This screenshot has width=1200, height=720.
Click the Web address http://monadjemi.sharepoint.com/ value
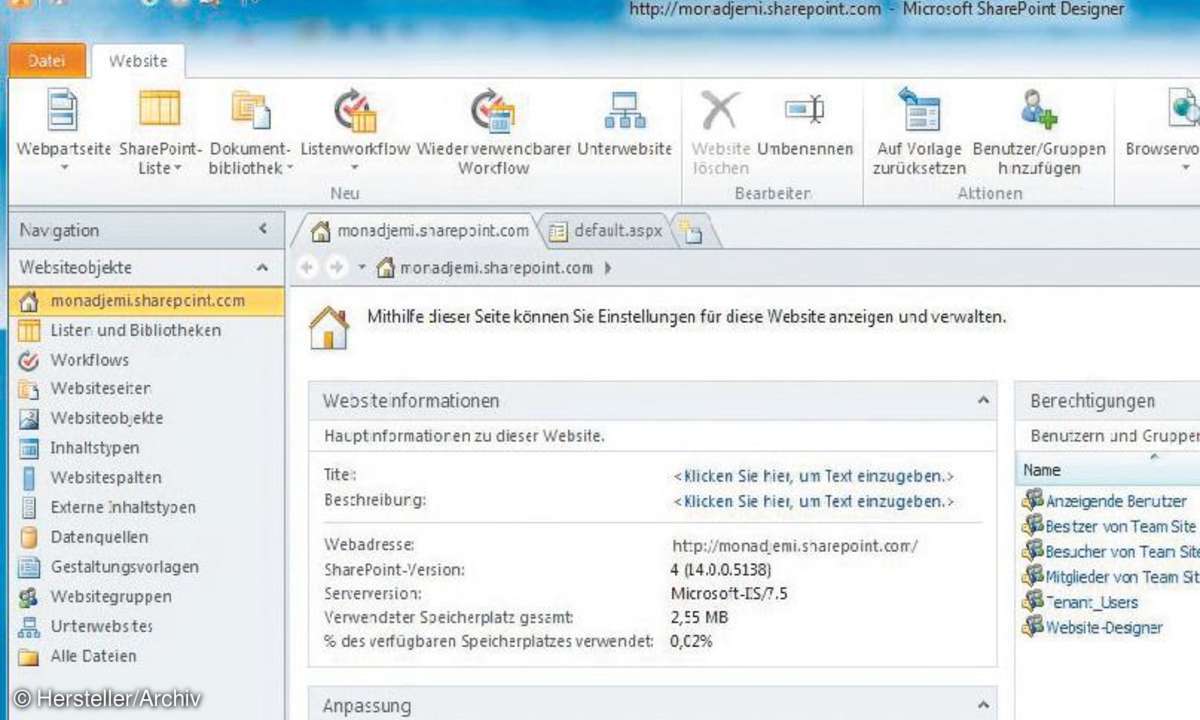click(x=794, y=546)
